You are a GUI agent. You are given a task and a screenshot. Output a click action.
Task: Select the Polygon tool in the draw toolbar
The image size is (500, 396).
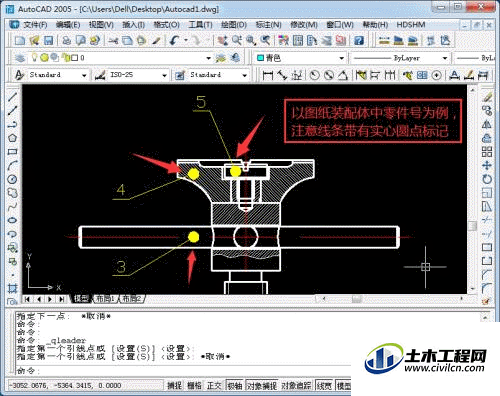click(12, 138)
